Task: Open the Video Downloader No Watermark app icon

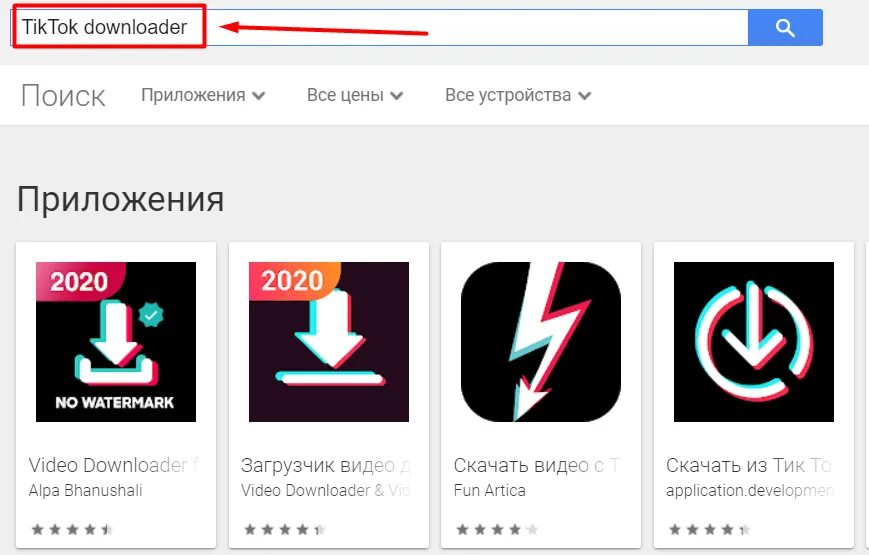Action: coord(116,342)
